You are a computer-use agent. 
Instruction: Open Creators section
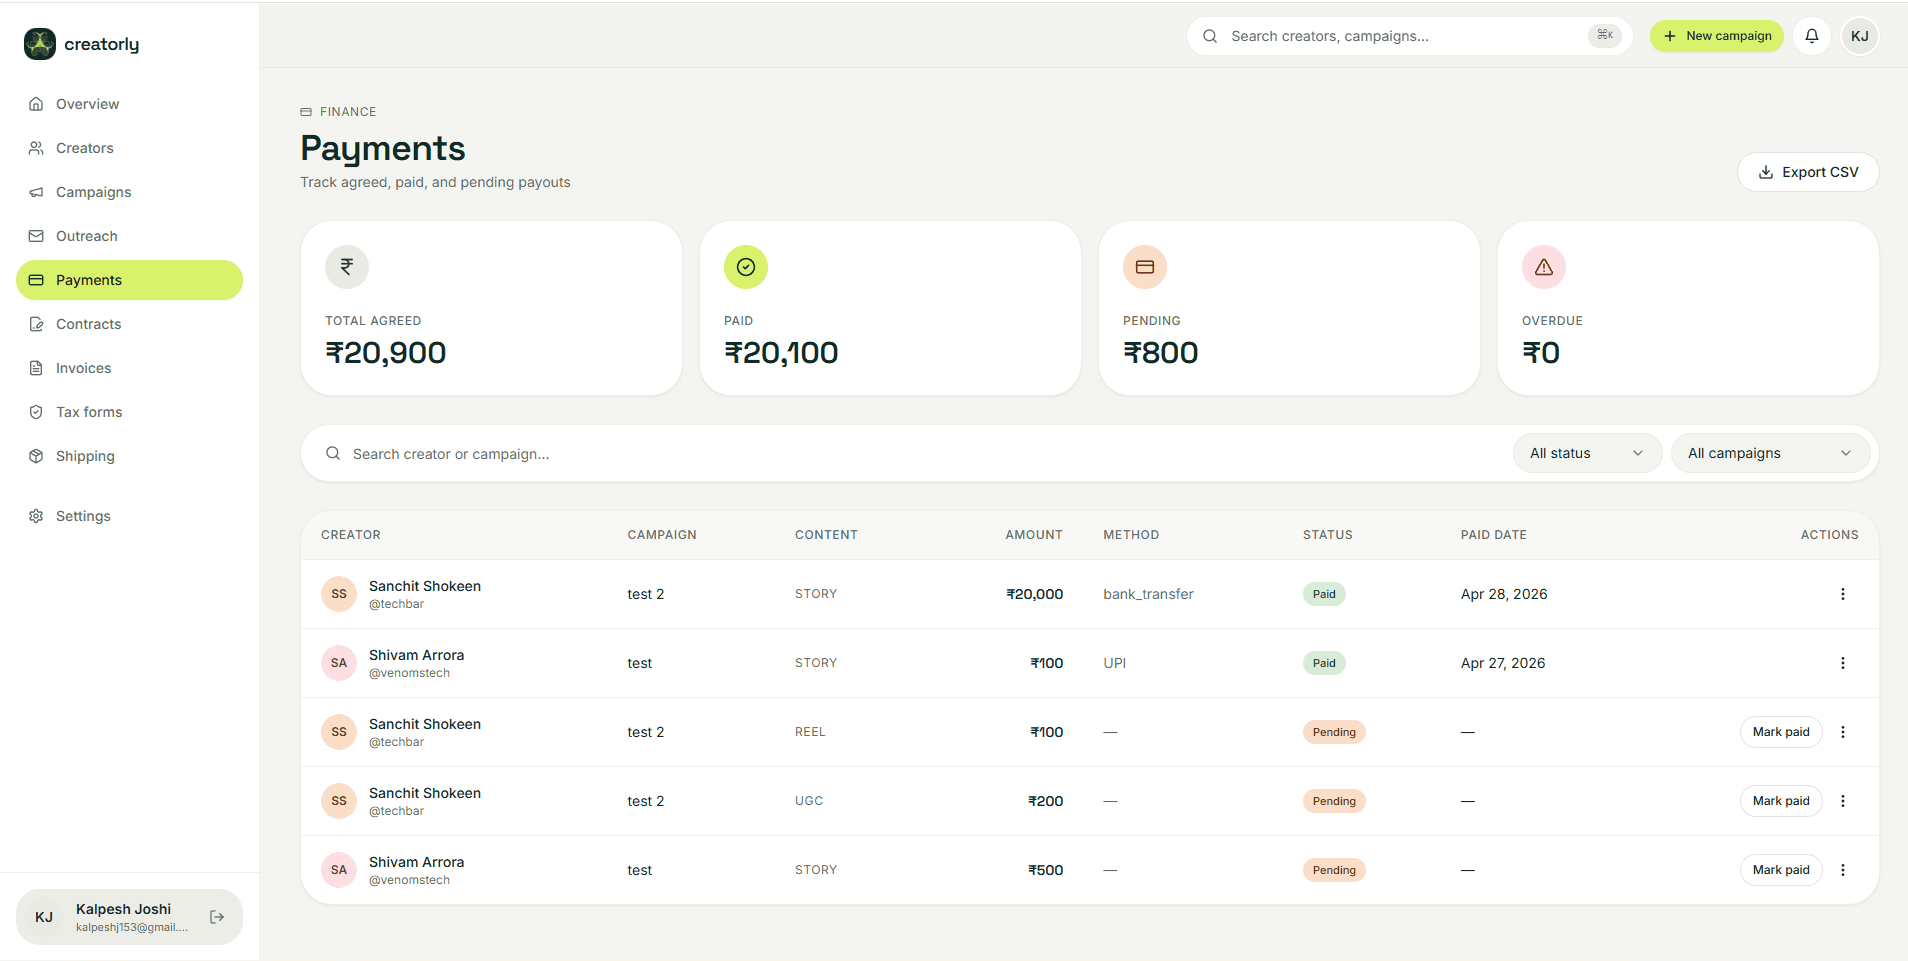point(129,148)
